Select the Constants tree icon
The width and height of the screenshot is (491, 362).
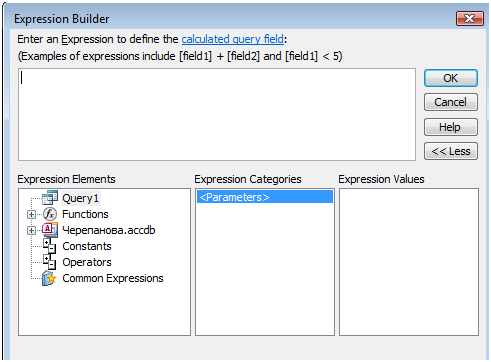click(x=50, y=246)
